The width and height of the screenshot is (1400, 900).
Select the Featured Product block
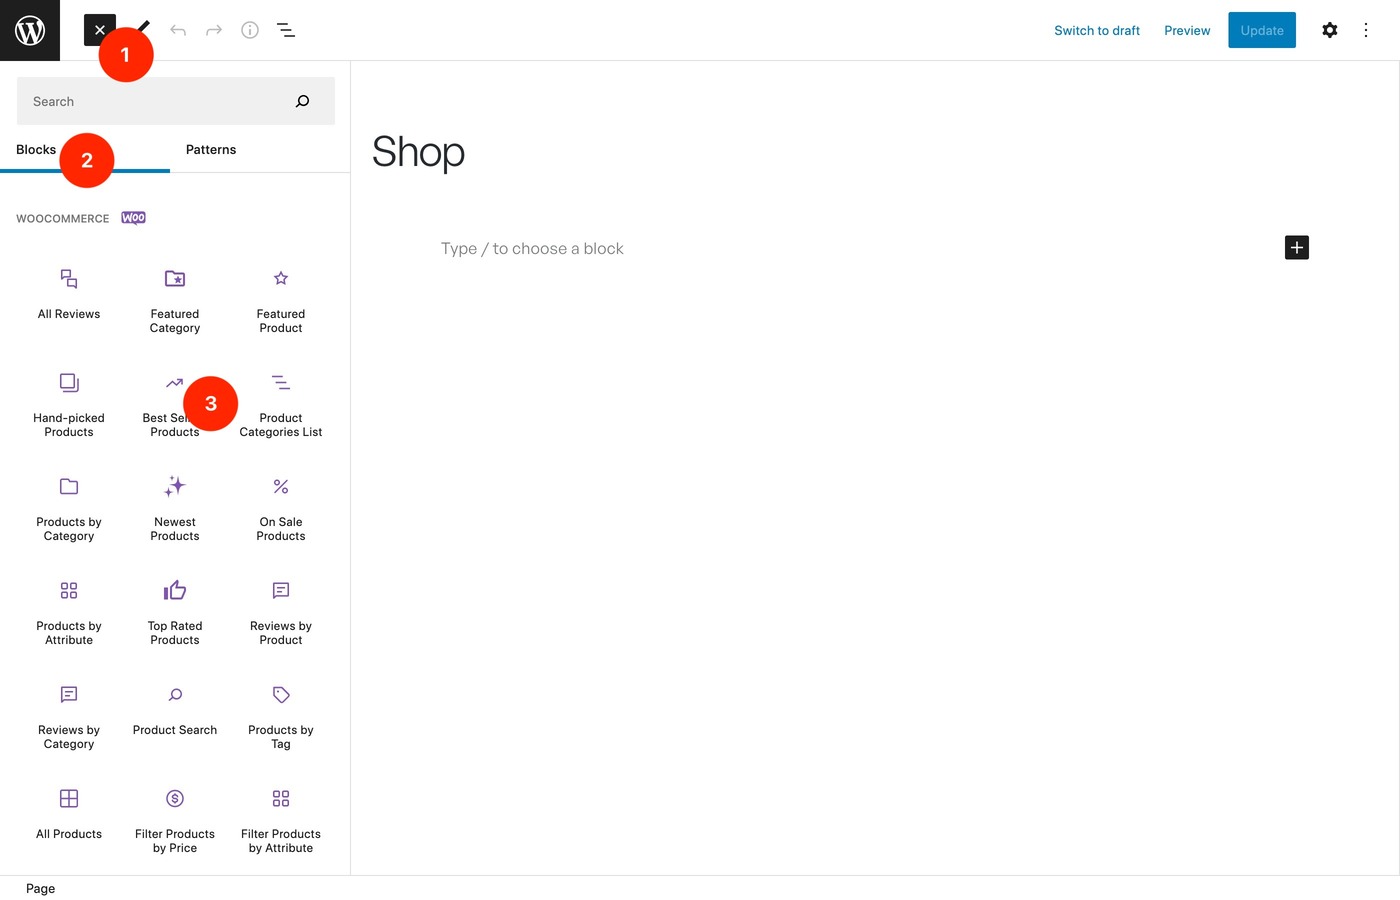click(x=280, y=300)
